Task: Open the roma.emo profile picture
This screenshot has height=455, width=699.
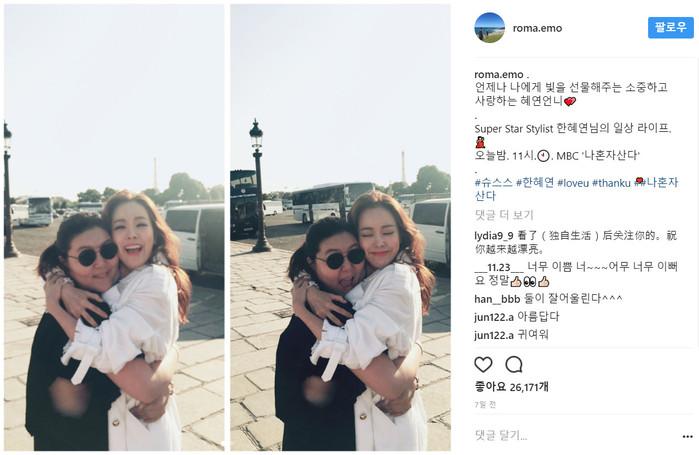Action: coord(489,28)
